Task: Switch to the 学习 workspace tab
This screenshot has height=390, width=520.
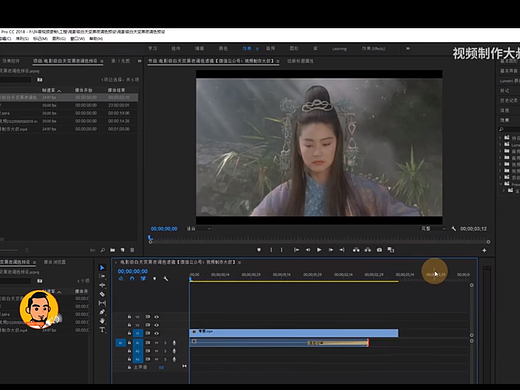Action: coord(153,49)
